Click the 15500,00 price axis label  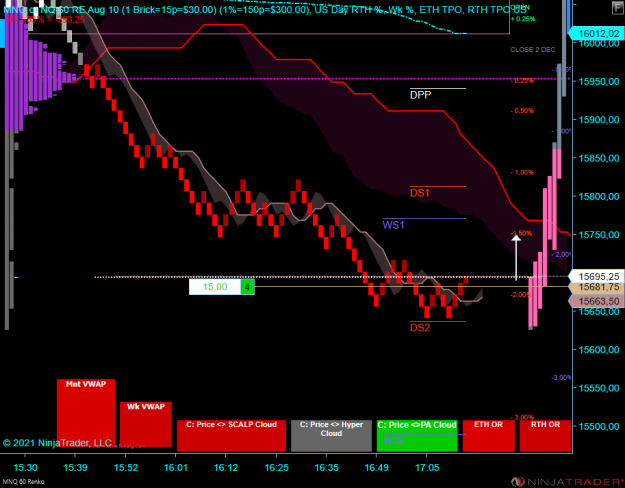point(599,426)
